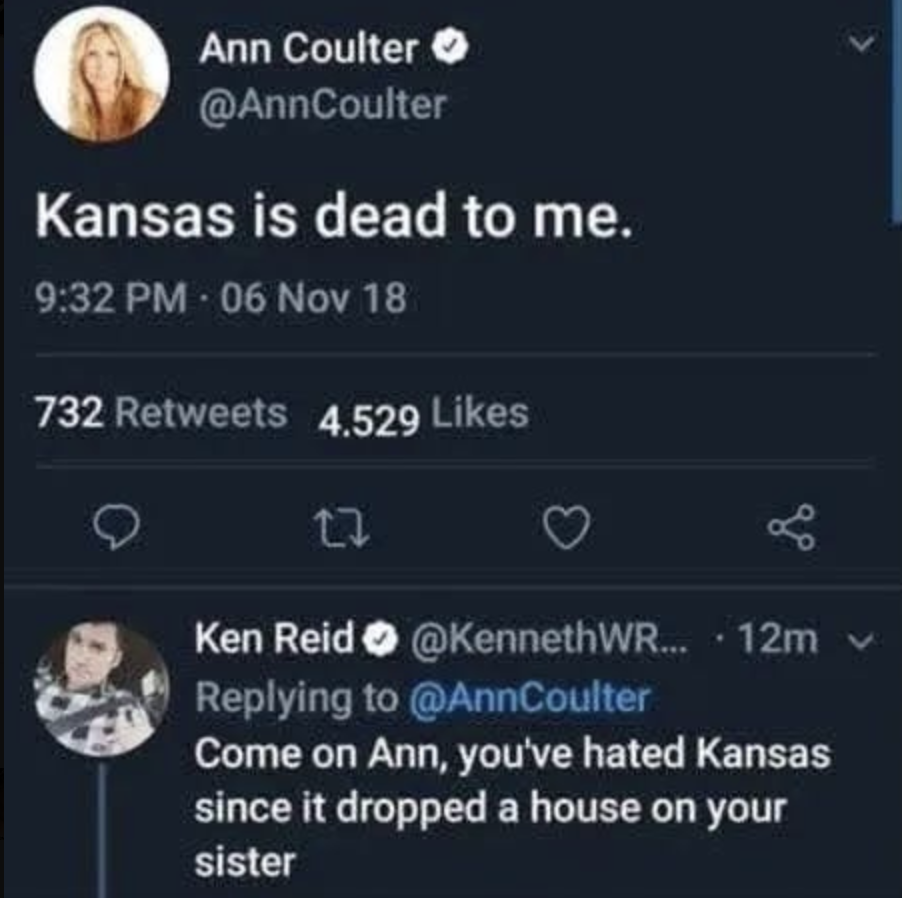Screen dimensions: 902x898
Task: Open Ken Reid's profile picture
Action: [102, 686]
